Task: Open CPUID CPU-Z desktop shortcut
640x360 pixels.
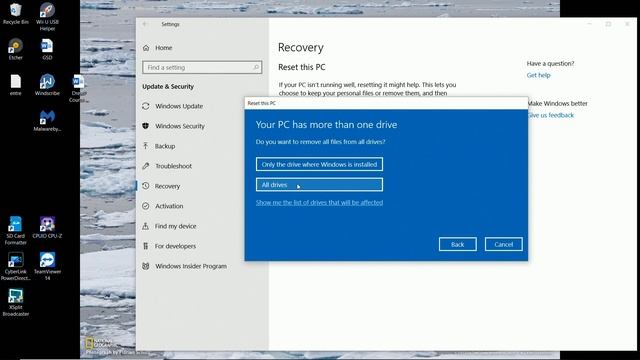Action: click(x=47, y=227)
